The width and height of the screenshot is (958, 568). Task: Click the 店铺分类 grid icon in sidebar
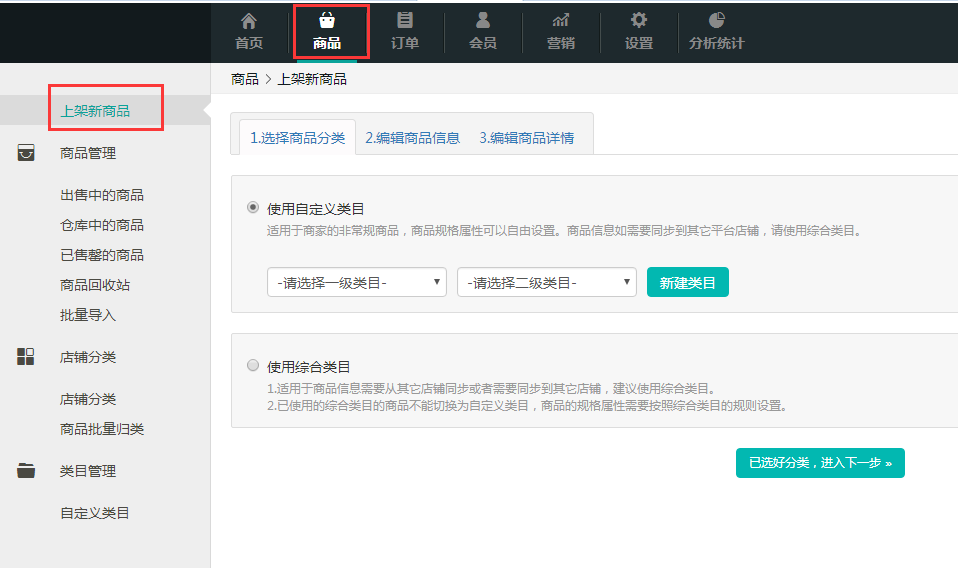point(26,357)
